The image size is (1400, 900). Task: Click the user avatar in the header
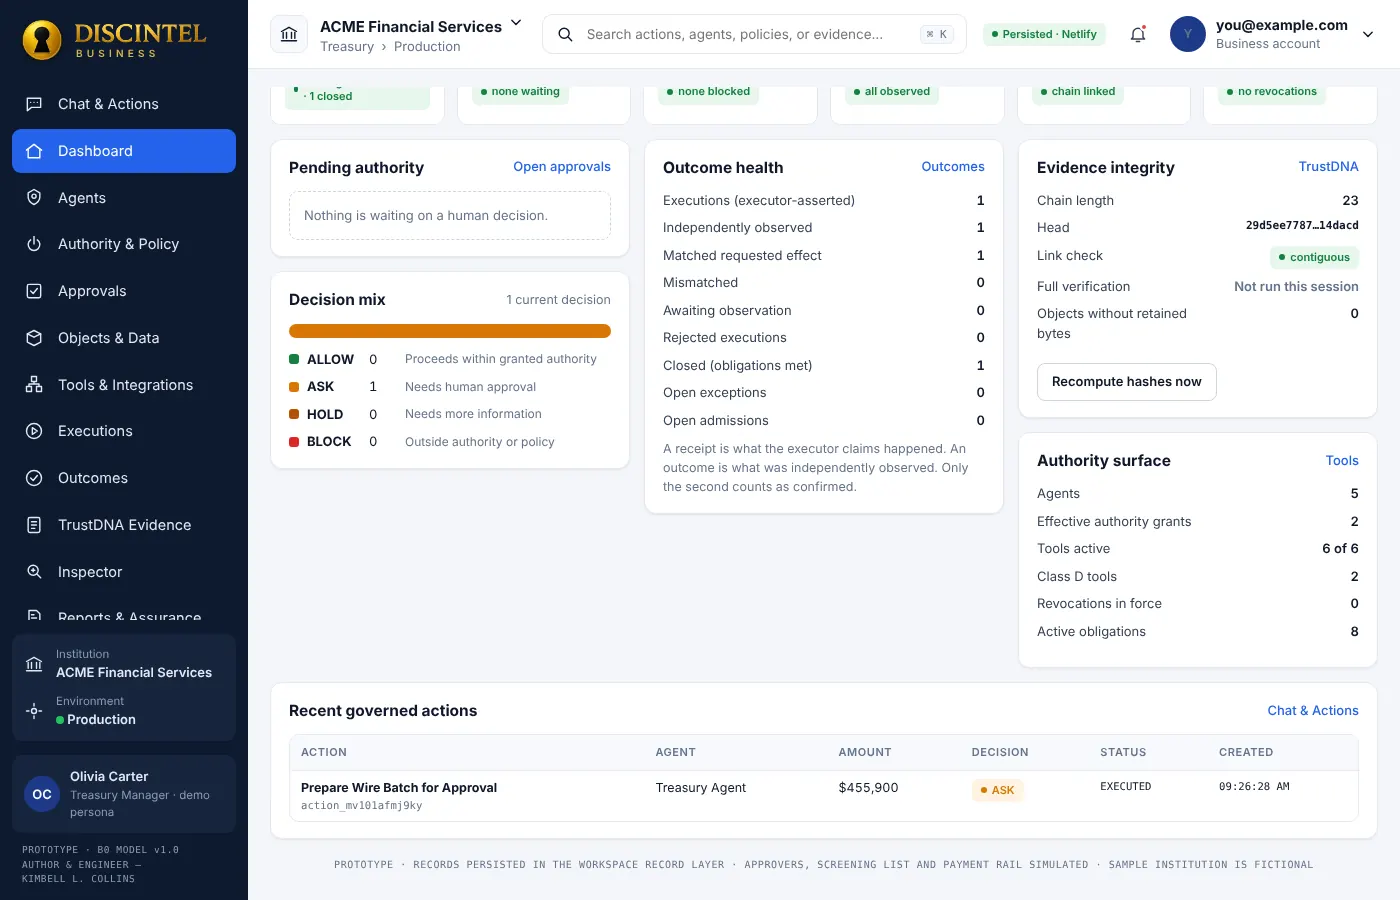pyautogui.click(x=1188, y=34)
